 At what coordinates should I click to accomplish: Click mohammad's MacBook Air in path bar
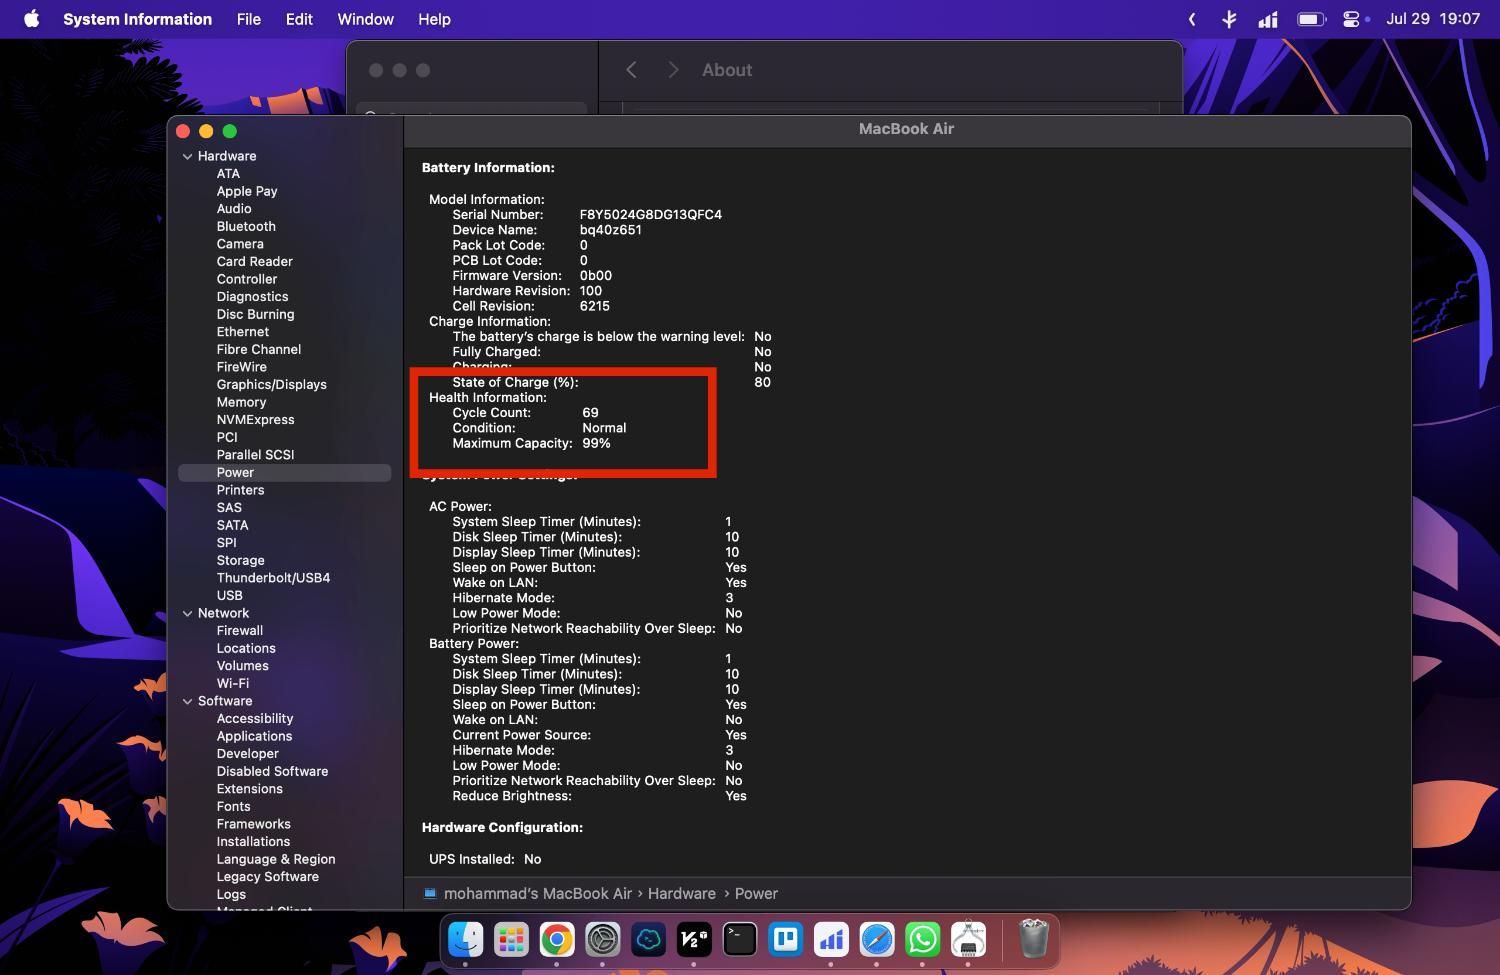(x=538, y=893)
